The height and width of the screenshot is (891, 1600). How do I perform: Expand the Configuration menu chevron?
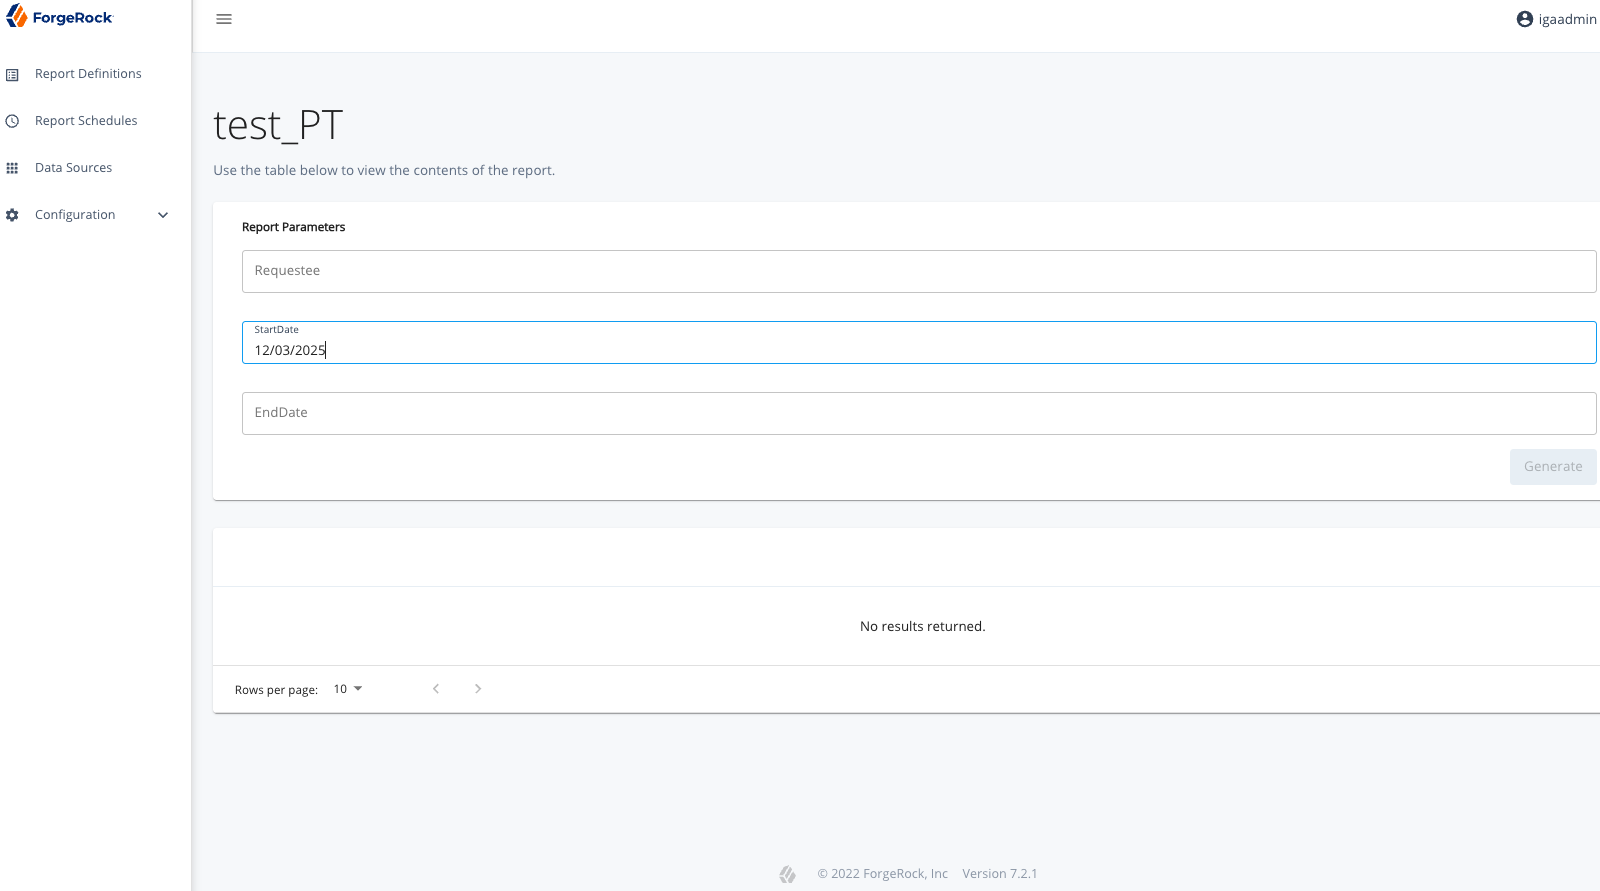pos(163,215)
